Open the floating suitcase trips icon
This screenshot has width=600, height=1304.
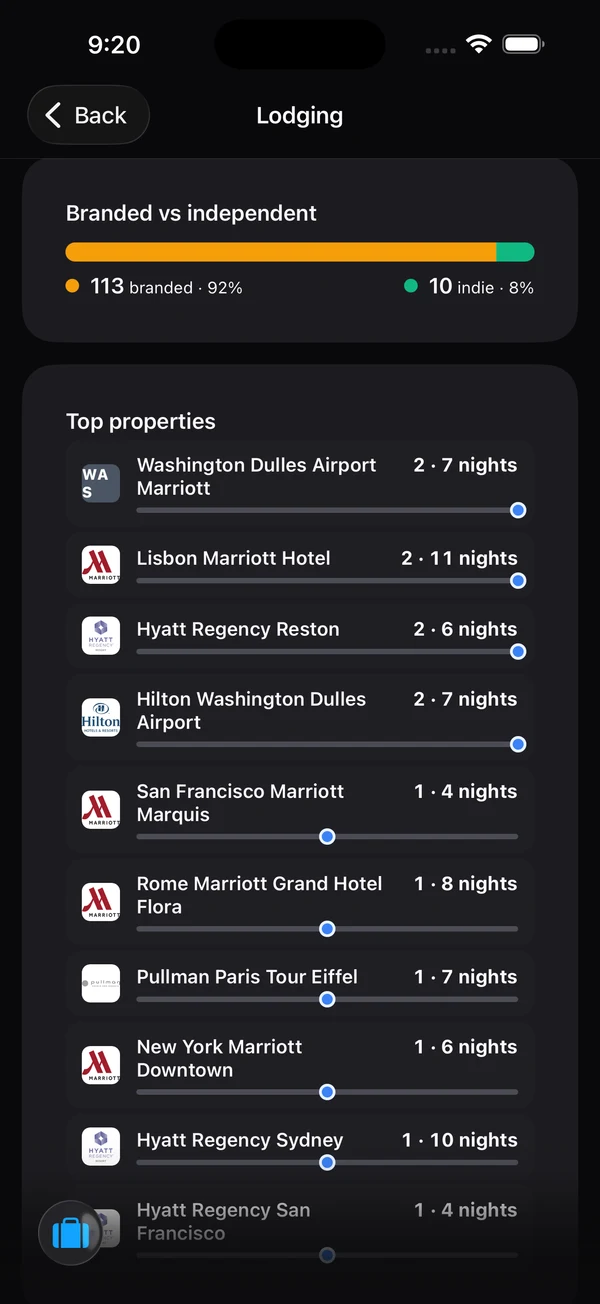pyautogui.click(x=70, y=1233)
